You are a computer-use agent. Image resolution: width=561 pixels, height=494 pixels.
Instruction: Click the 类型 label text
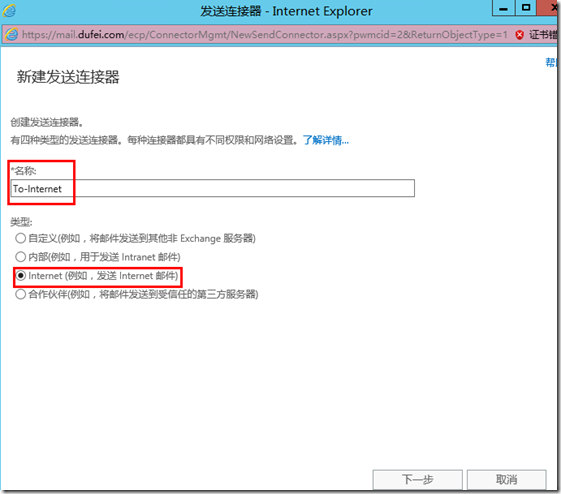[21, 222]
